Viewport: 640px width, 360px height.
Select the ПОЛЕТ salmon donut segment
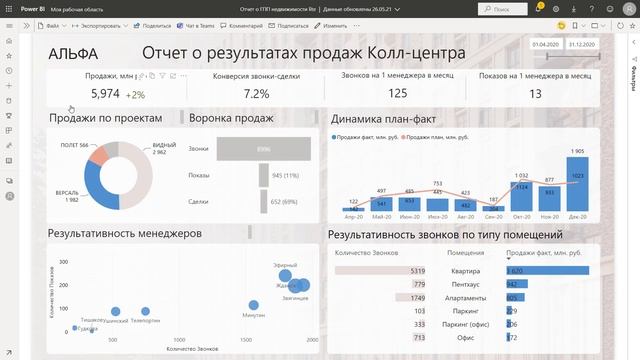99,155
